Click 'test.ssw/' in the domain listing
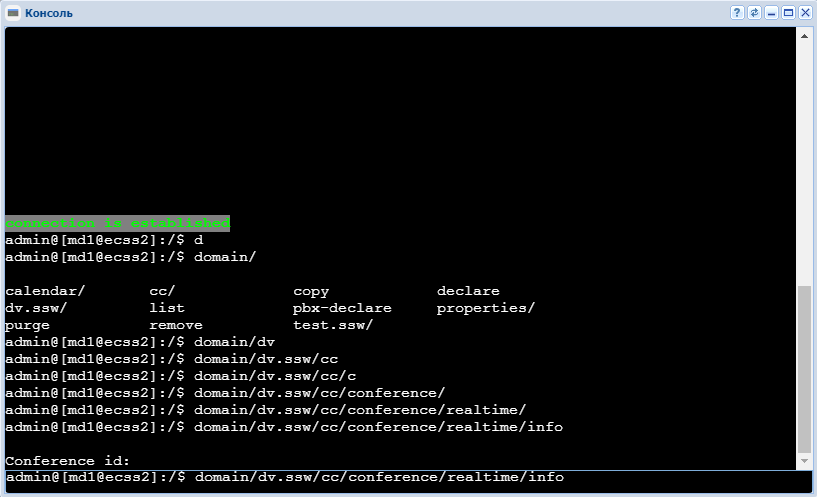This screenshot has height=497, width=817. point(332,325)
